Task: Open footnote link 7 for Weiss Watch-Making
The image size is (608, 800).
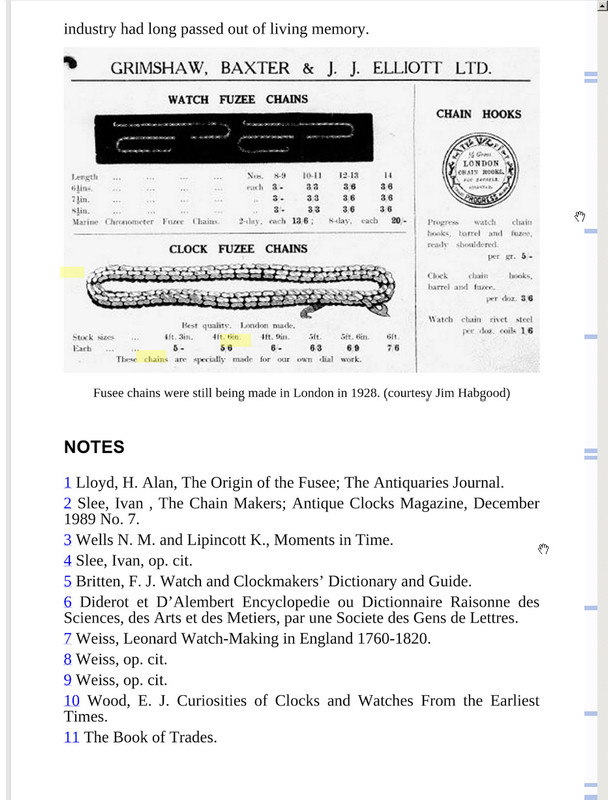Action: pos(67,639)
